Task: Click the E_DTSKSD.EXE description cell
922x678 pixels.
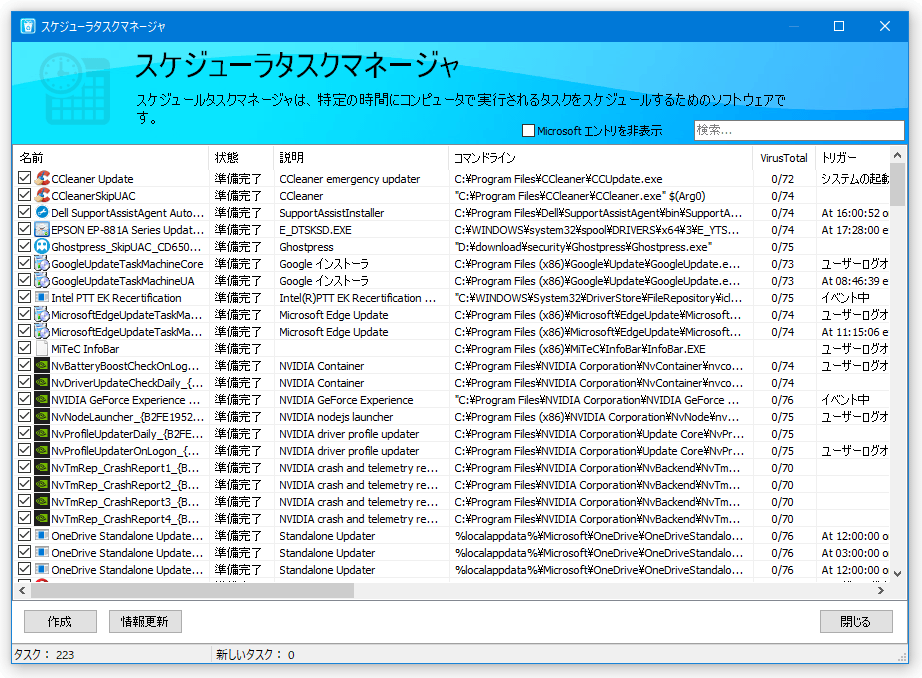Action: click(x=315, y=230)
